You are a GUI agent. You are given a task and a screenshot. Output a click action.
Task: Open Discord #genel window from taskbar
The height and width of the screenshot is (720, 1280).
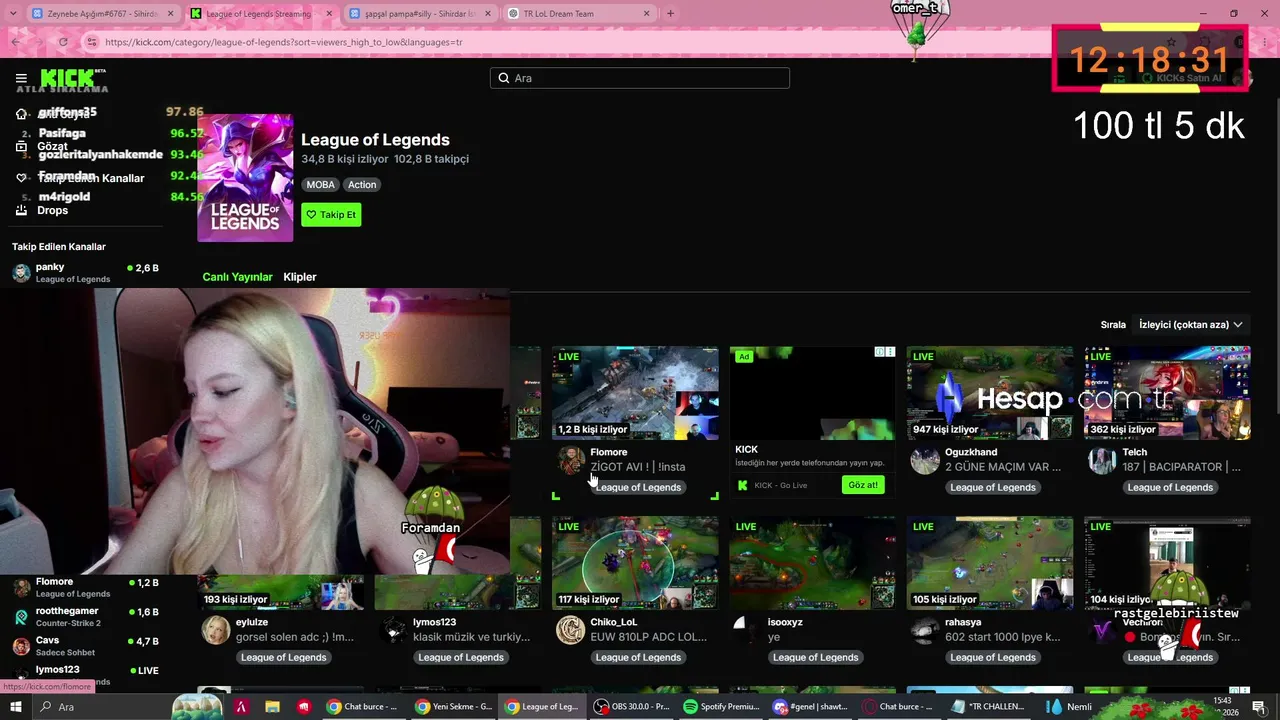(810, 707)
